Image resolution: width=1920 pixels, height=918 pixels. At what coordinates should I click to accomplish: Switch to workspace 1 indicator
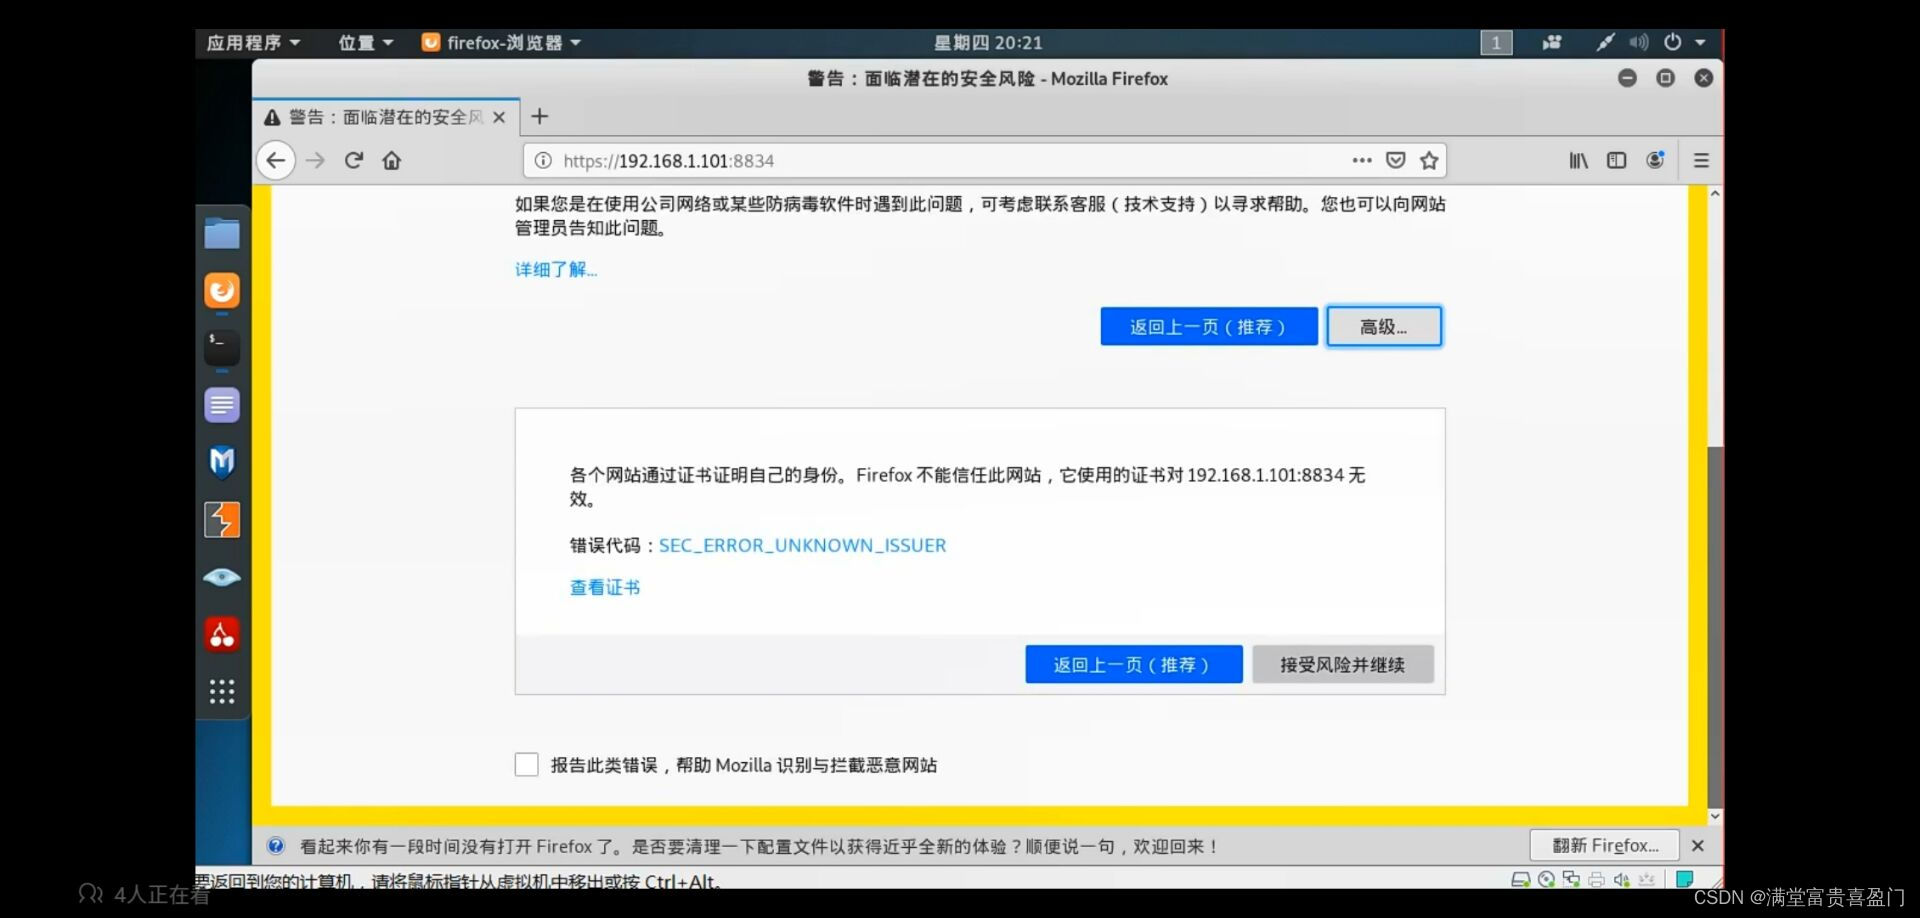pyautogui.click(x=1496, y=42)
